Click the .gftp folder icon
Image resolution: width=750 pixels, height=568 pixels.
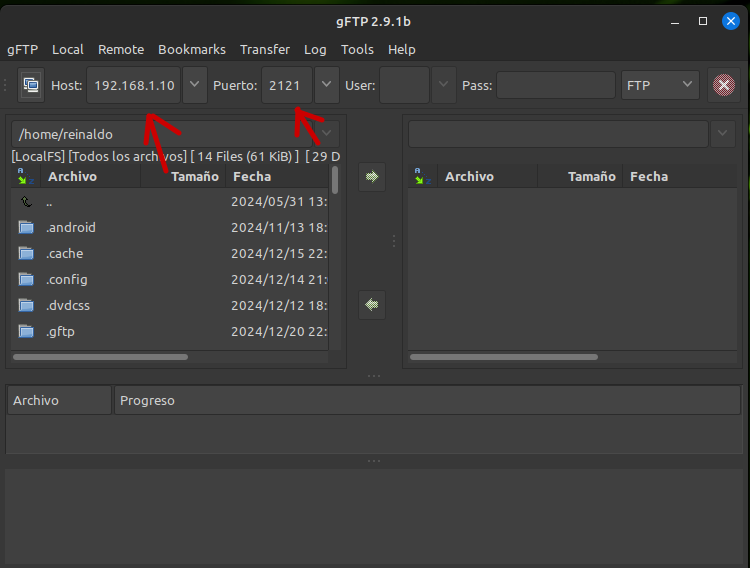pos(26,331)
